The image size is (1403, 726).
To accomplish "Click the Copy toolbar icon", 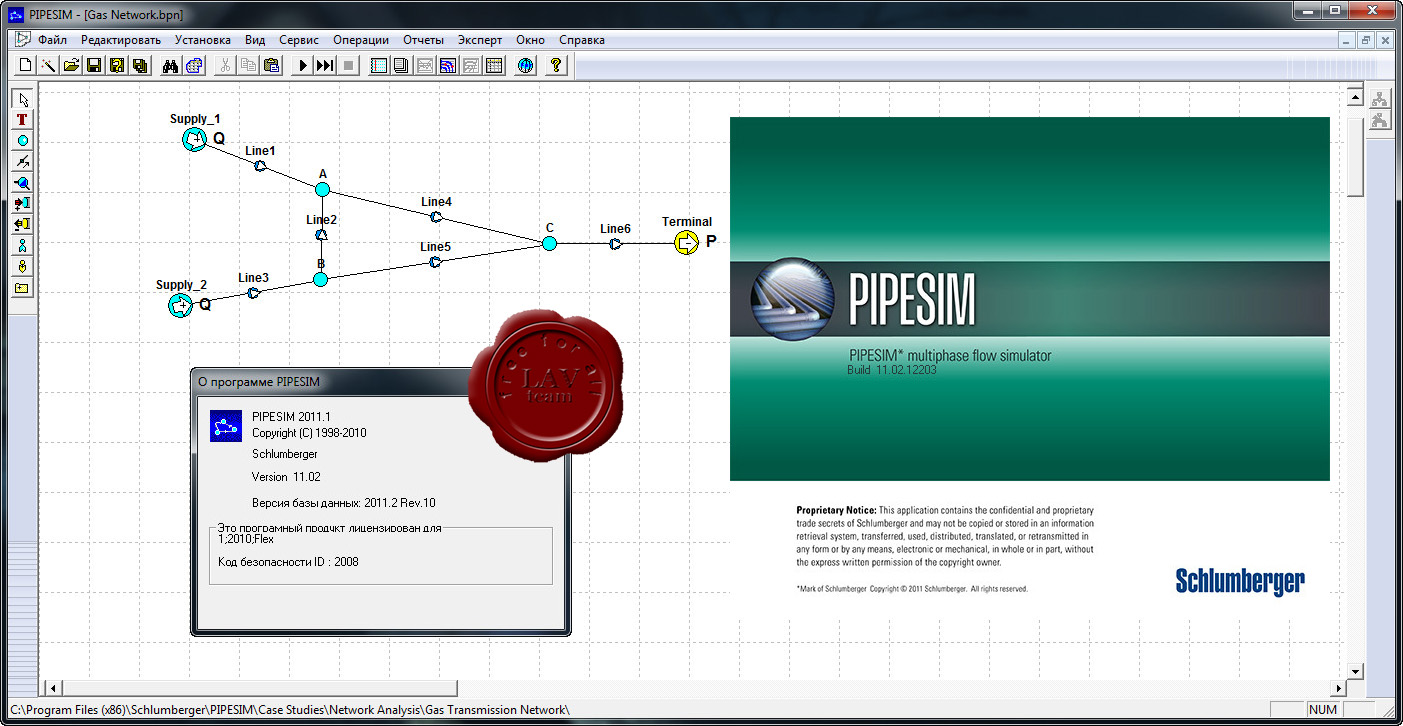I will (x=248, y=65).
